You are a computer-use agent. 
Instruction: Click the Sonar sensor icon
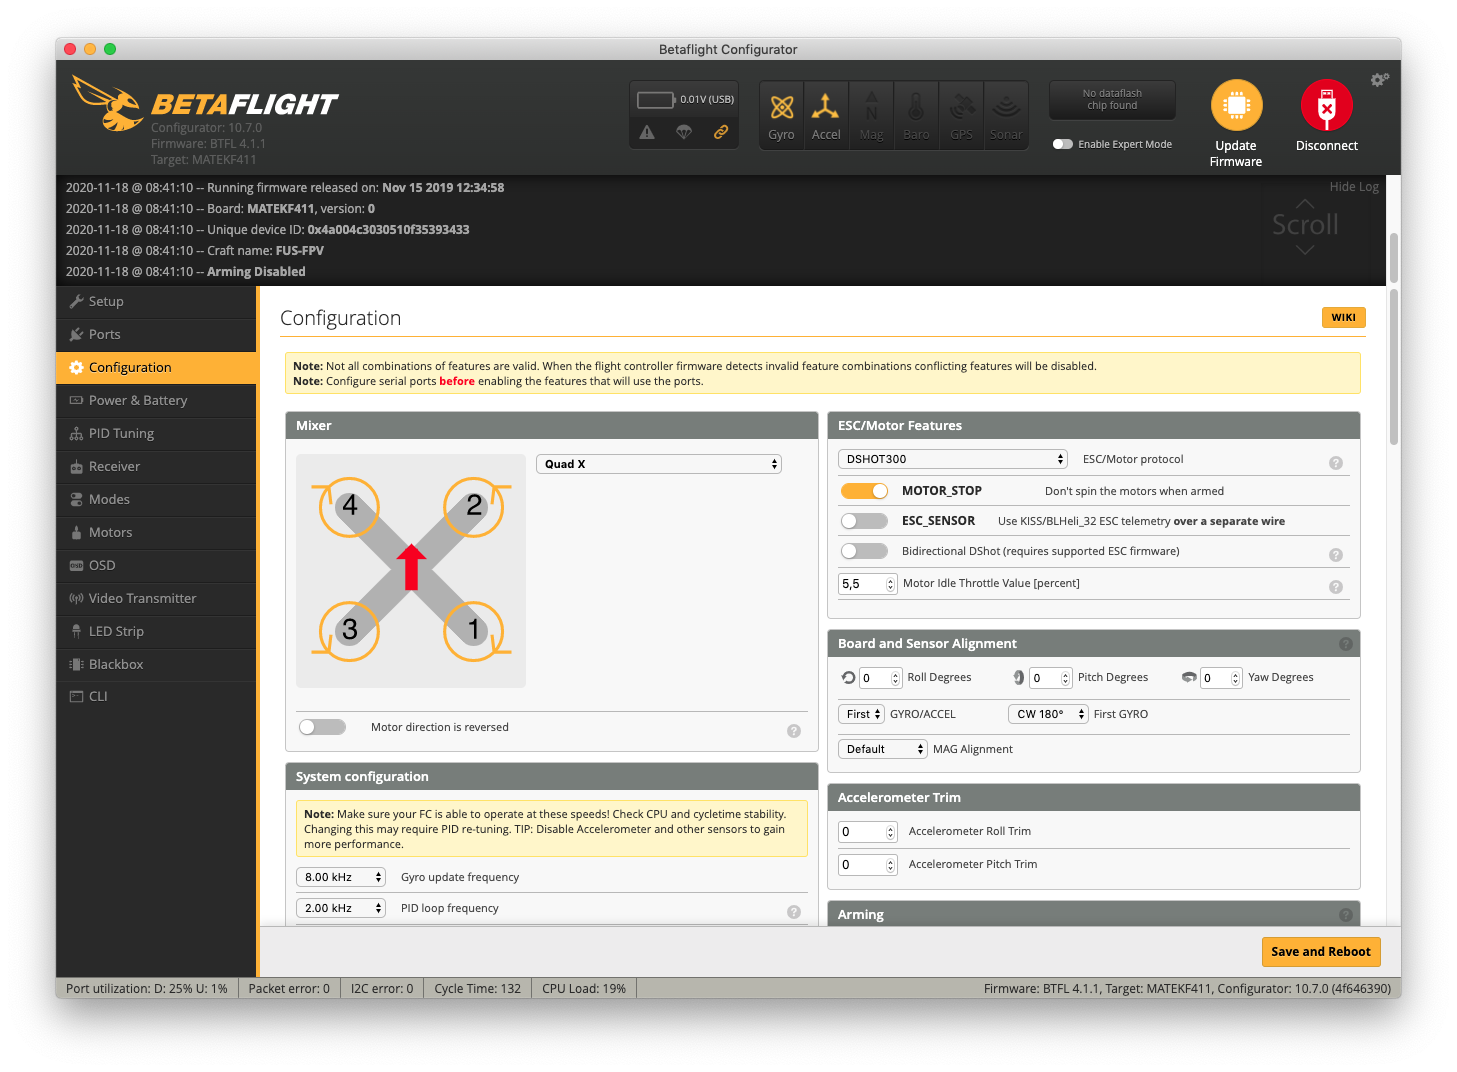coord(1006,116)
